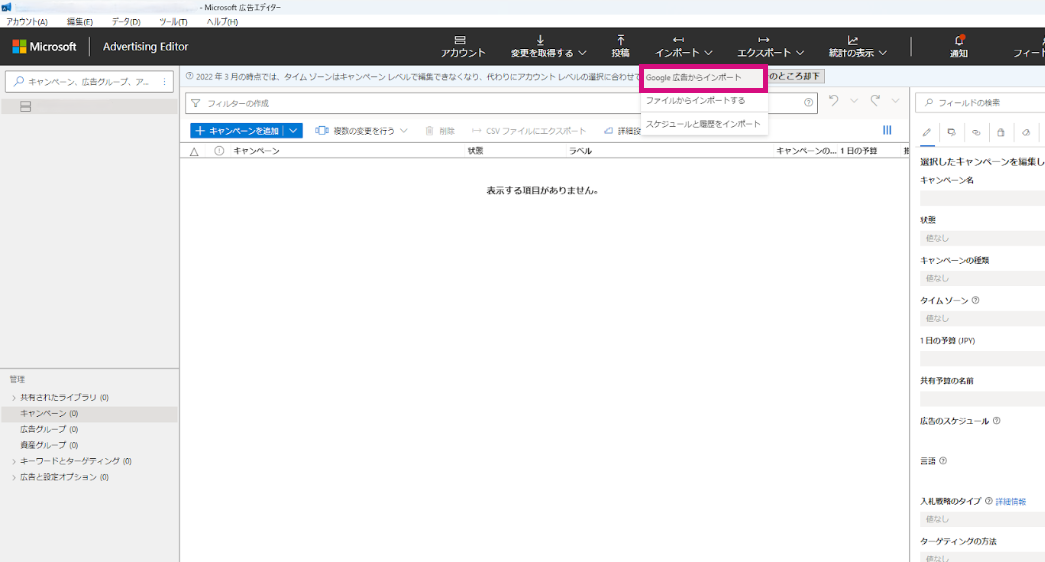Image resolution: width=1045 pixels, height=562 pixels.
Task: Open the 状態 value dropdown
Action: [x=982, y=238]
